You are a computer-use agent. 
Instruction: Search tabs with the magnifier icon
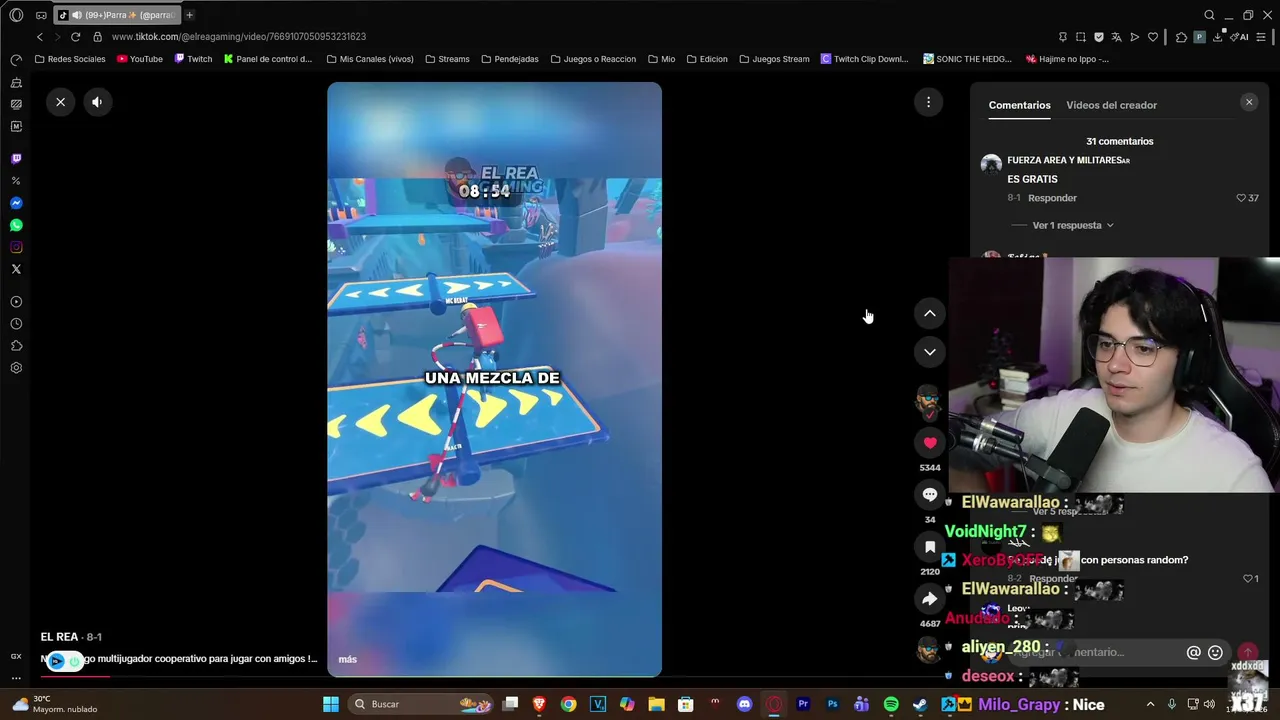[1209, 15]
